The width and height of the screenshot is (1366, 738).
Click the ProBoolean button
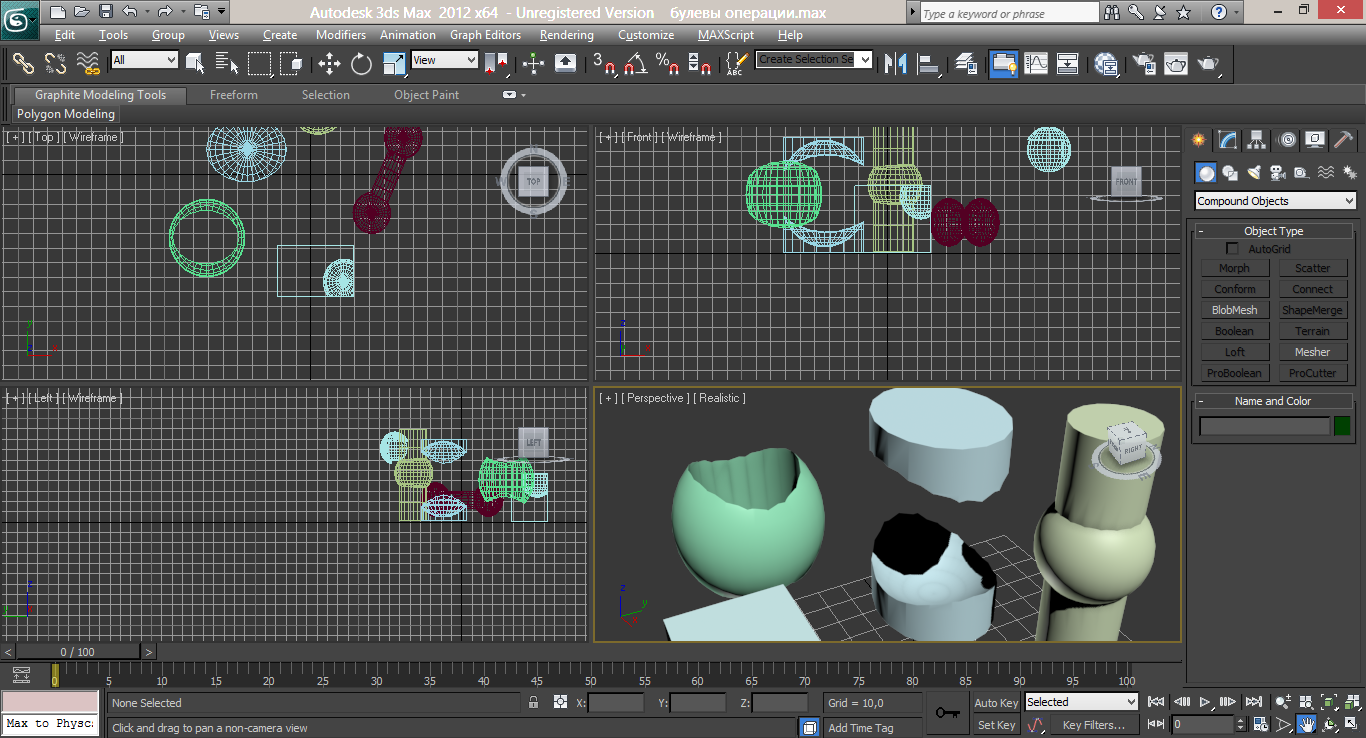[x=1235, y=373]
